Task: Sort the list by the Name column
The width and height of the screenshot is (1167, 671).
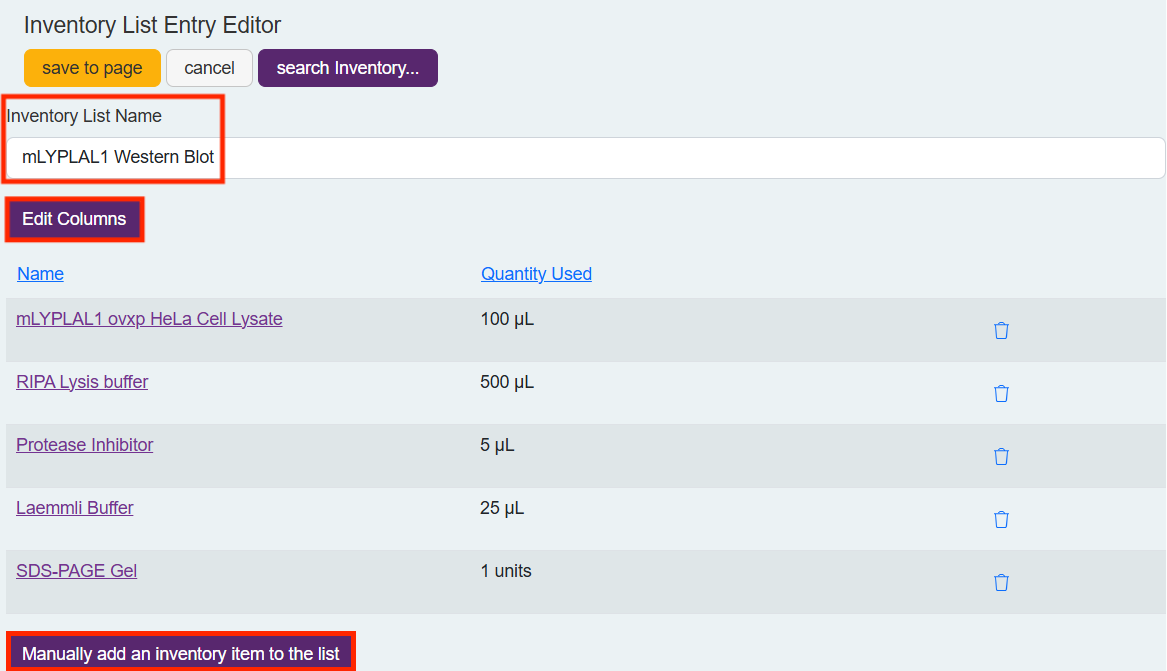Action: tap(40, 273)
